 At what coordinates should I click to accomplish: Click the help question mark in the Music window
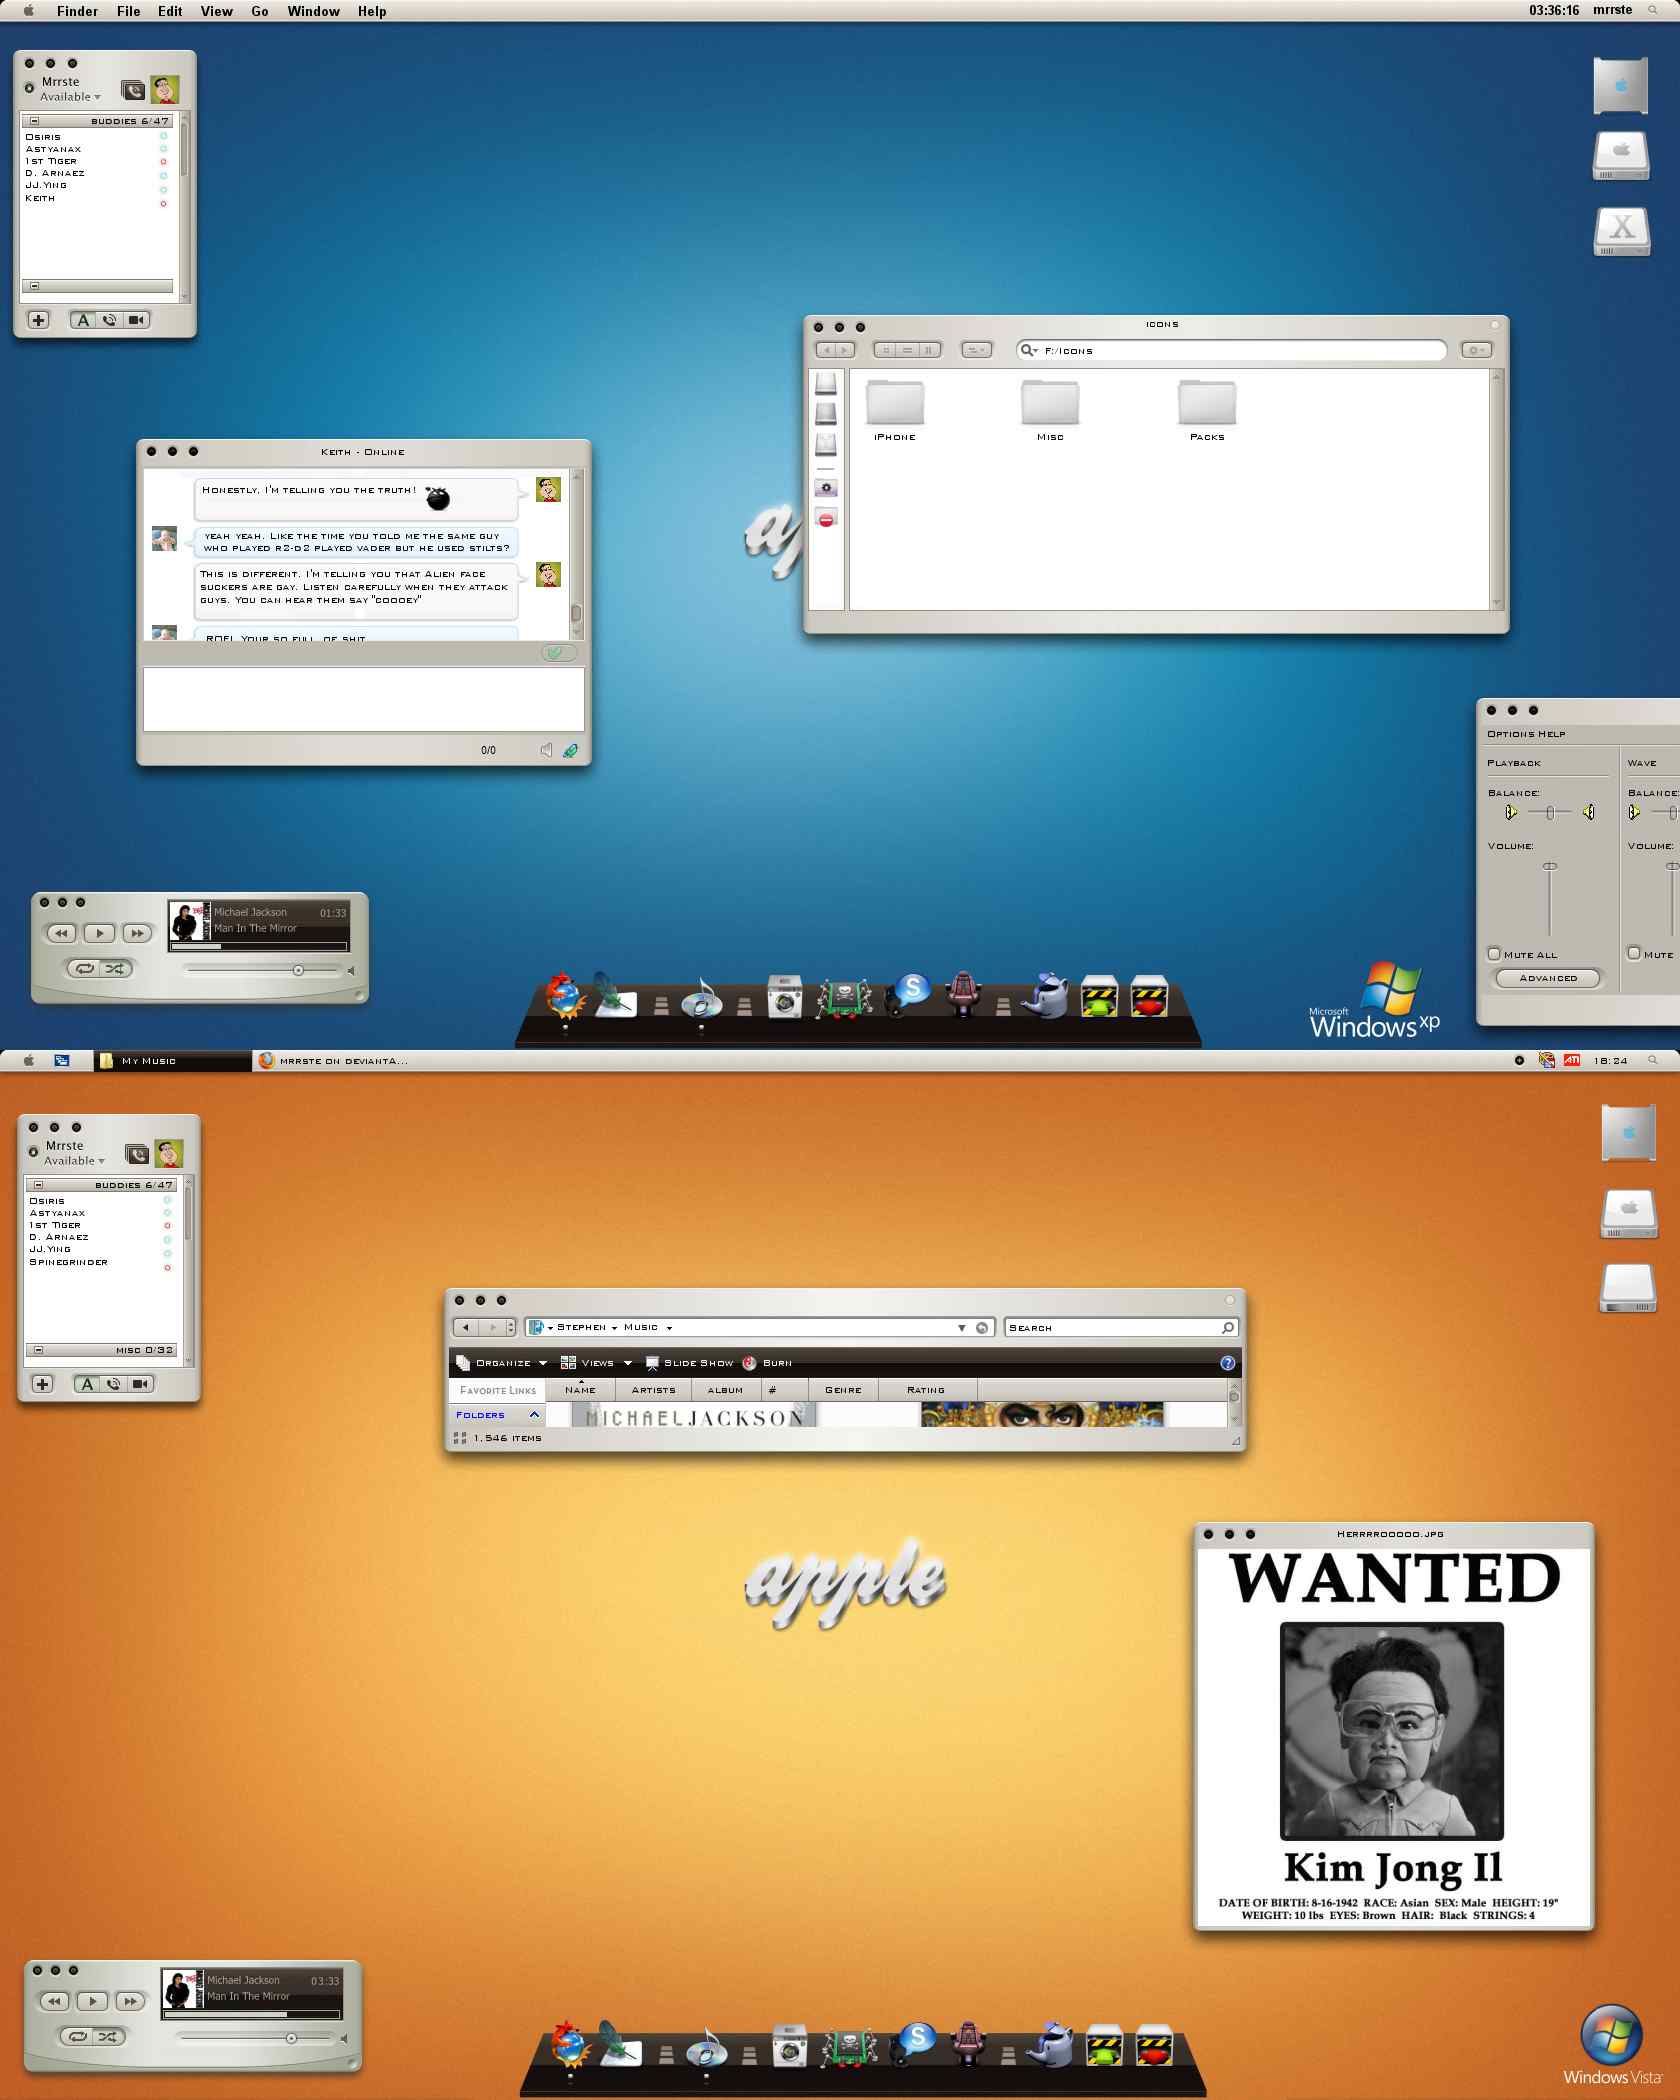coord(1228,1363)
